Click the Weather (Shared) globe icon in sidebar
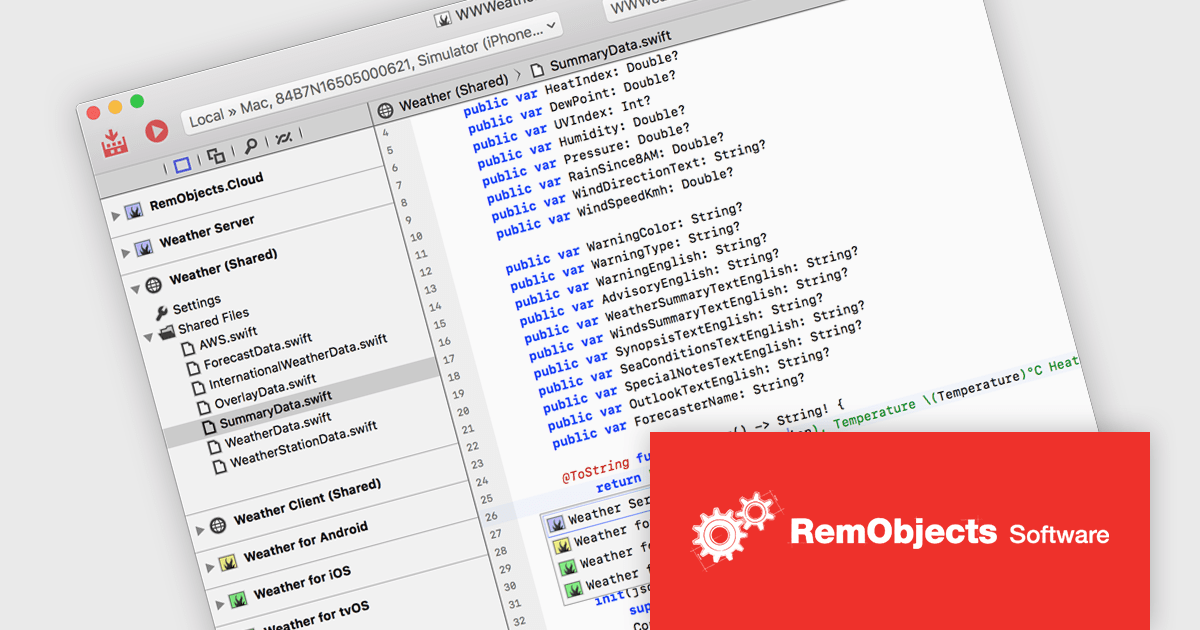Screen dimensions: 1200x630 click(153, 284)
